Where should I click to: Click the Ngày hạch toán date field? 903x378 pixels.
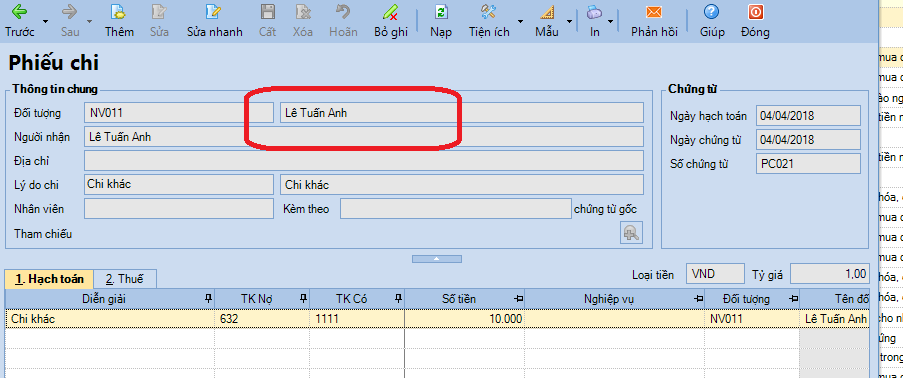pyautogui.click(x=808, y=115)
